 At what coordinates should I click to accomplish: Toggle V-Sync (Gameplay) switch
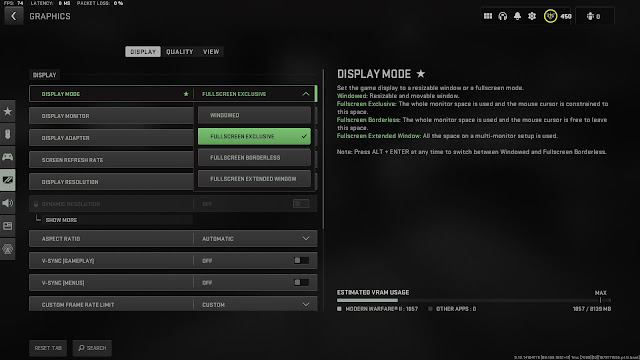(301, 260)
